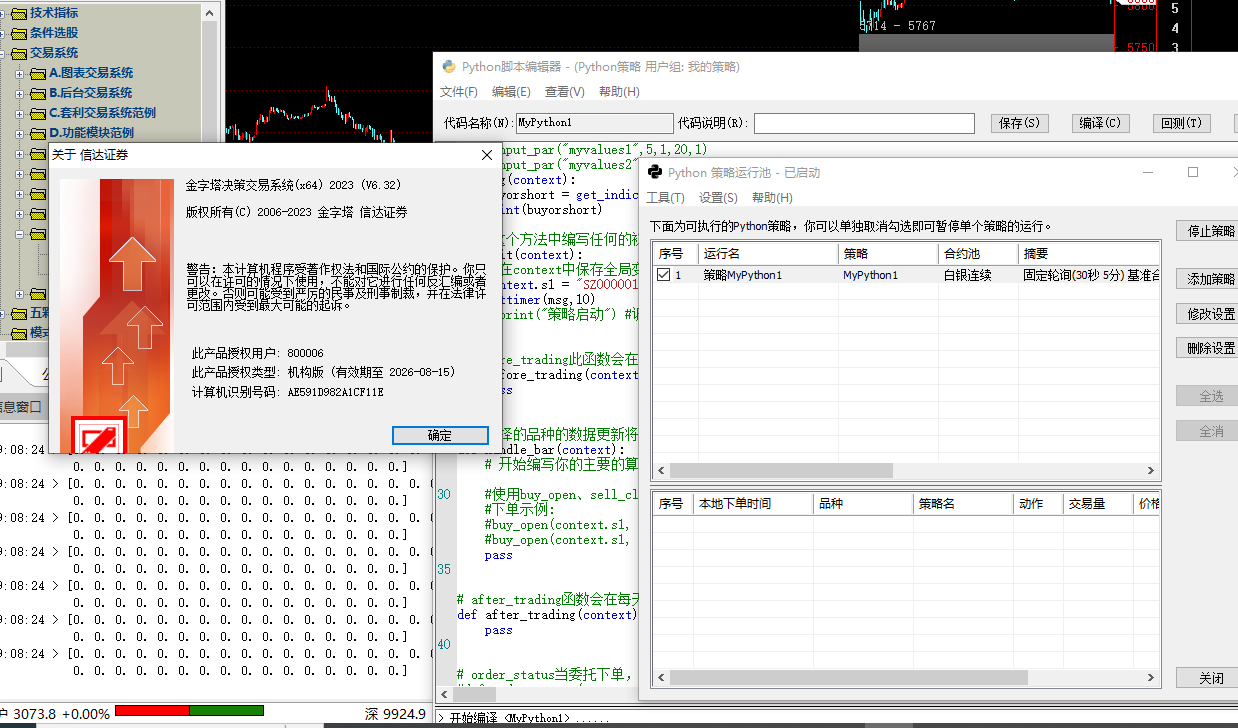Maximize the 策略运行池 window
1238x728 pixels.
(x=1193, y=172)
